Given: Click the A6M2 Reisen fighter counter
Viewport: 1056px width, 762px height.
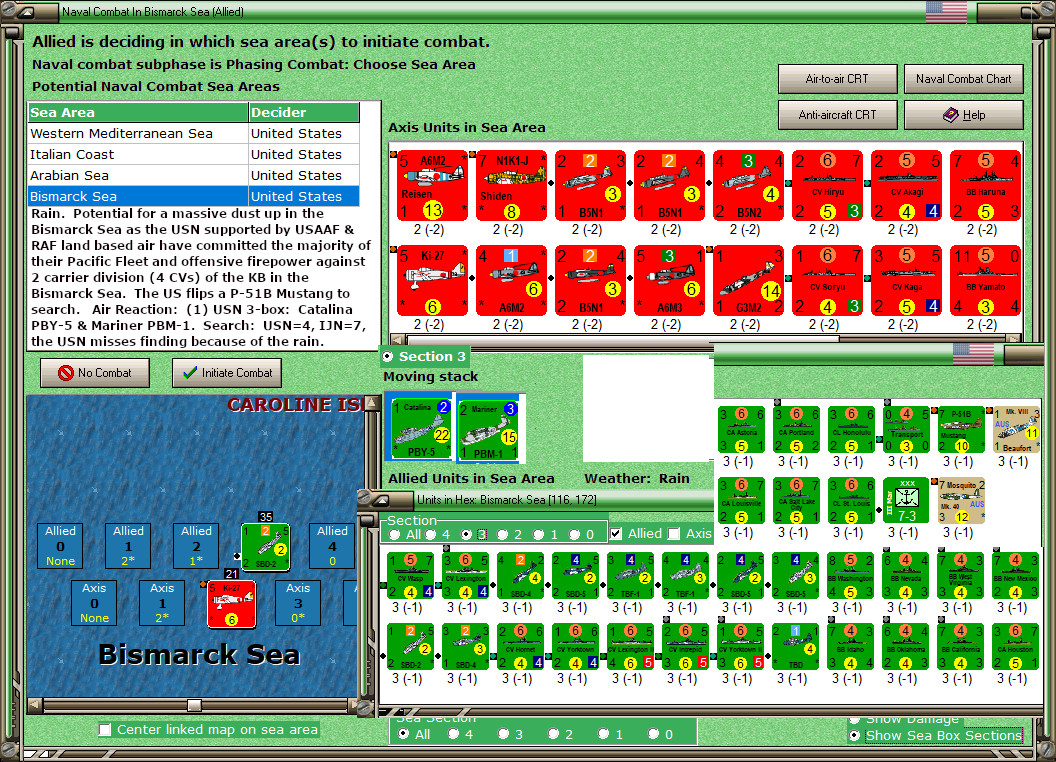Looking at the screenshot, I should [x=432, y=185].
